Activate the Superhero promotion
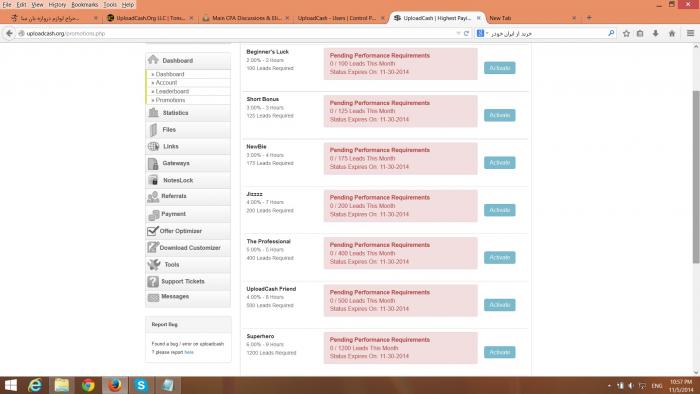700x394 pixels. point(500,352)
